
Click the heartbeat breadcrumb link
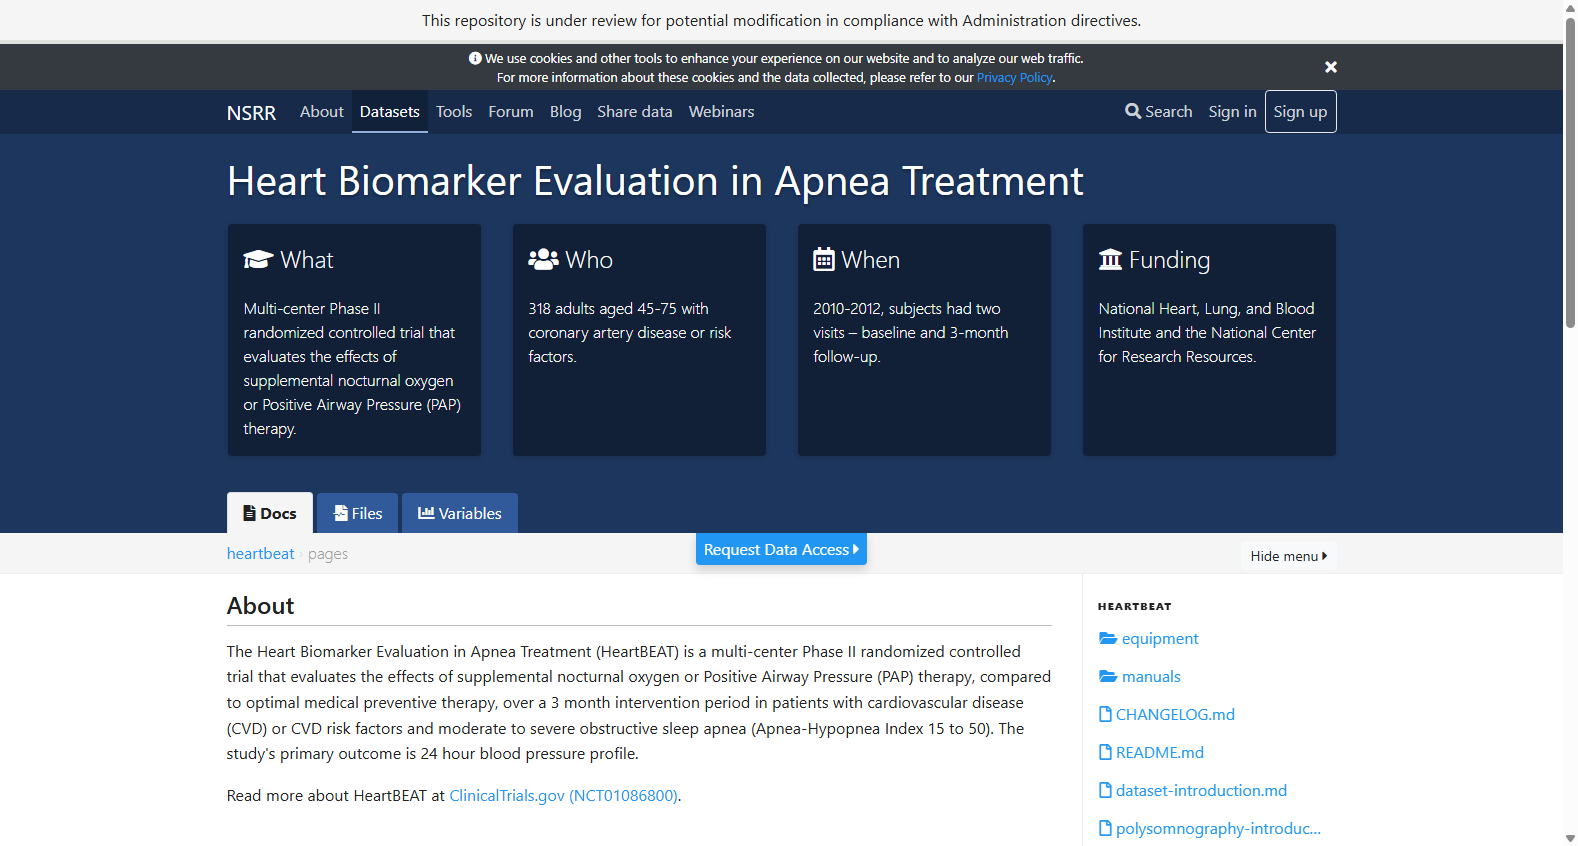[260, 554]
